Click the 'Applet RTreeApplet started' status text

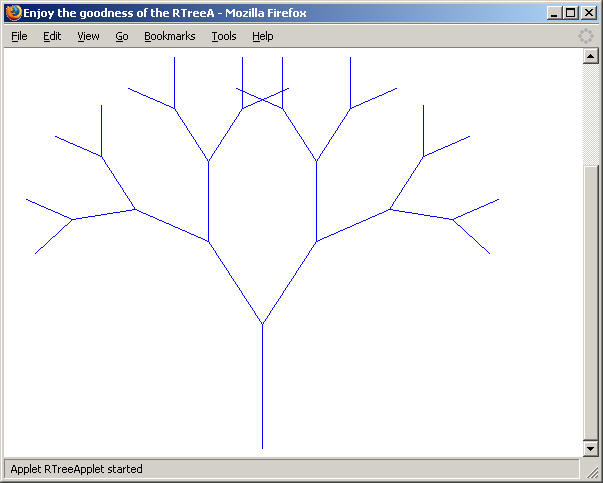pyautogui.click(x=77, y=469)
